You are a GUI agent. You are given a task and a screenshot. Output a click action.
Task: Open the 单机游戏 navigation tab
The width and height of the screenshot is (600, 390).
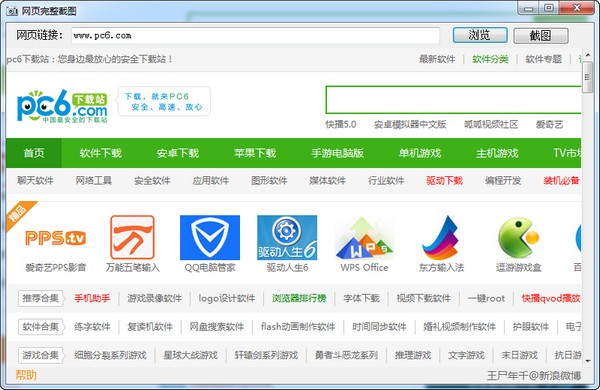coord(420,153)
